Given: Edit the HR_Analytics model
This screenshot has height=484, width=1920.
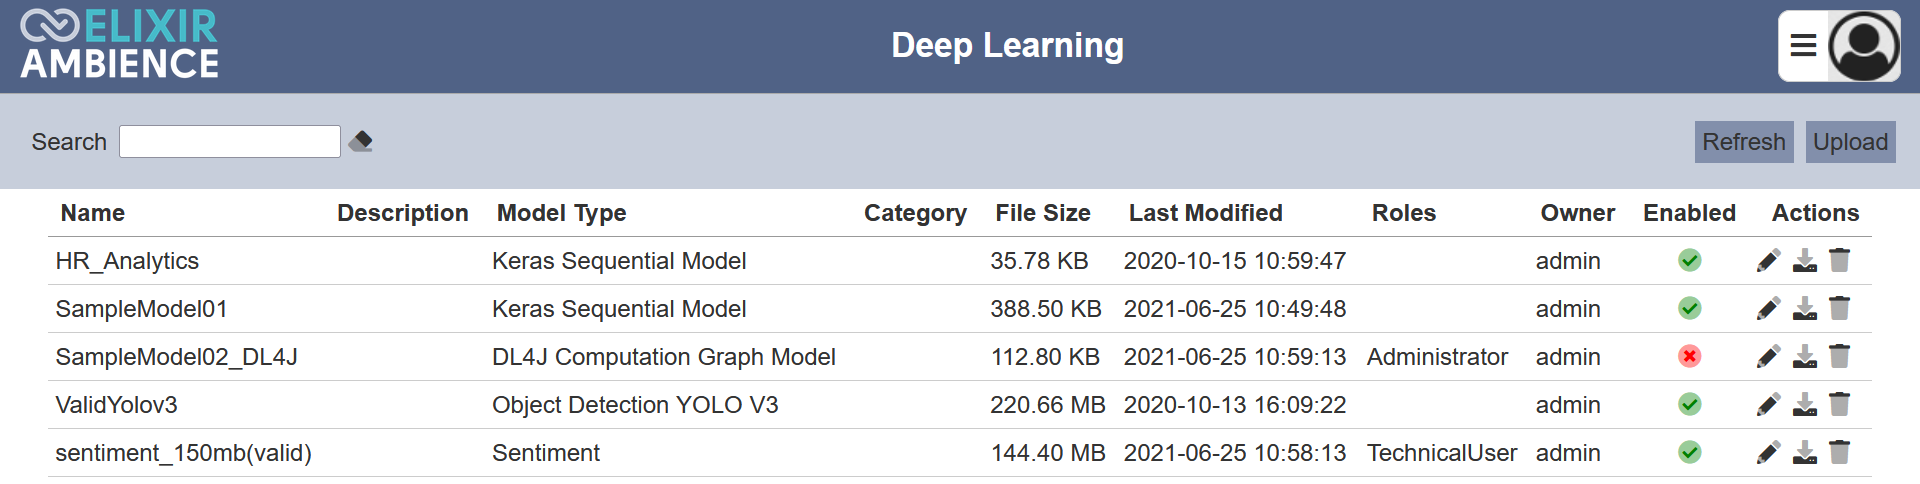Looking at the screenshot, I should click(1768, 261).
